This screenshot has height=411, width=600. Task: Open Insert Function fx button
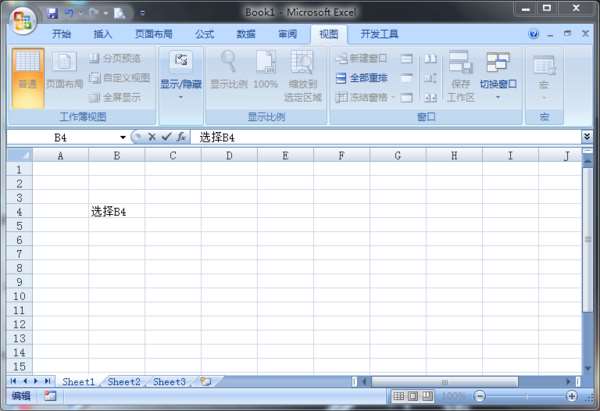click(181, 137)
